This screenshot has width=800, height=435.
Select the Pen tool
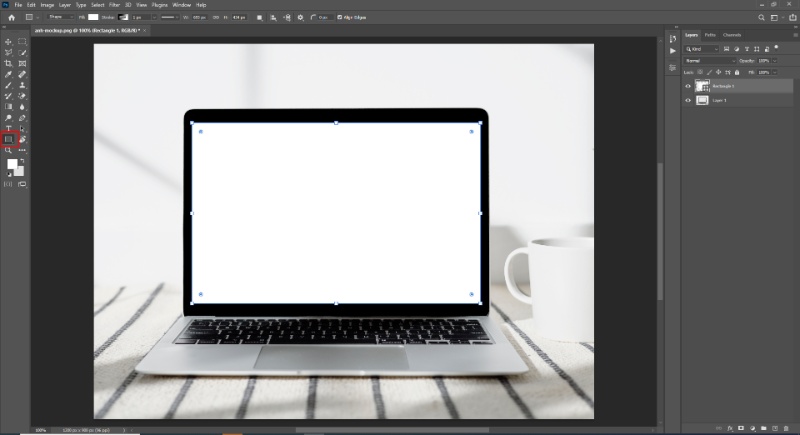tap(22, 118)
